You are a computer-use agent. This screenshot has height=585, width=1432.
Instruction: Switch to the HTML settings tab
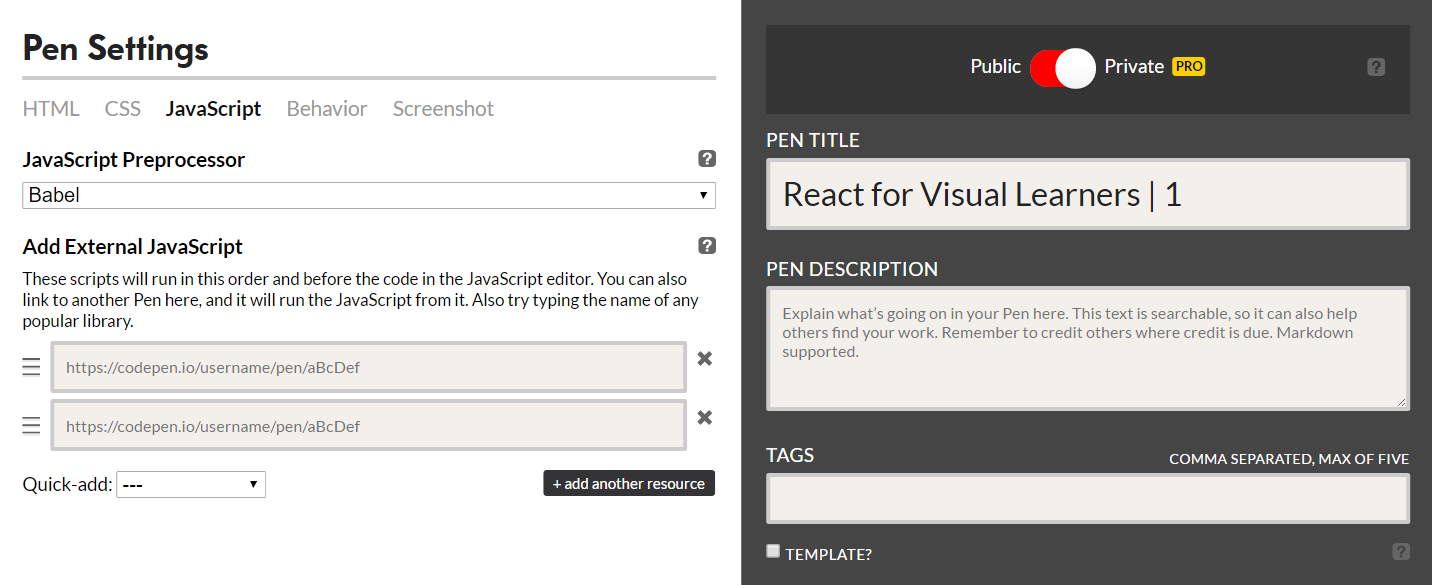click(51, 109)
